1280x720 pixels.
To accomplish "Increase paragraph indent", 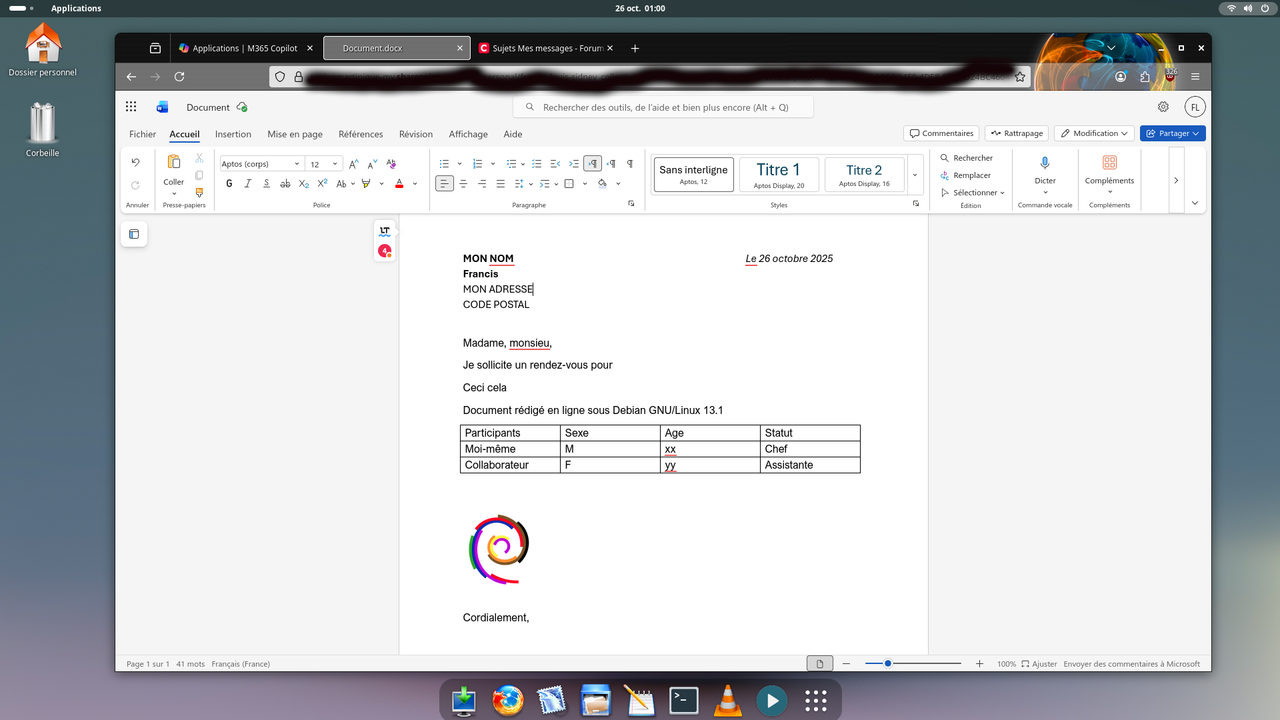I will coord(573,164).
